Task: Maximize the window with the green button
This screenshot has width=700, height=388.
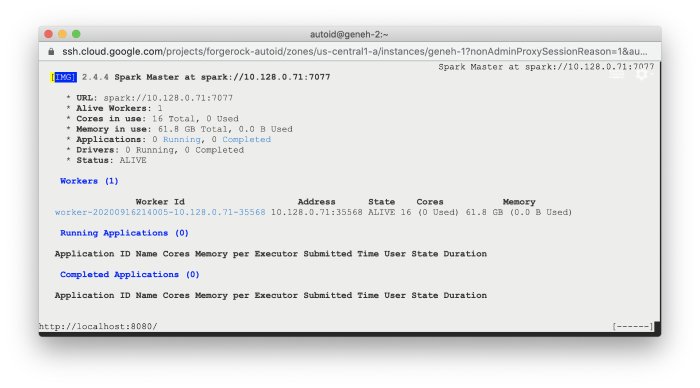Action: click(x=76, y=34)
